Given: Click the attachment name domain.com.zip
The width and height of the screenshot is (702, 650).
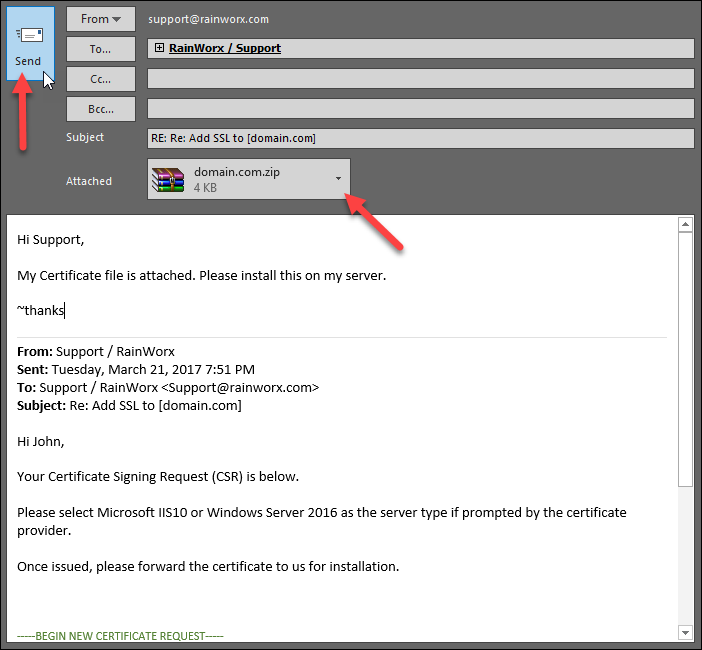Looking at the screenshot, I should 237,172.
